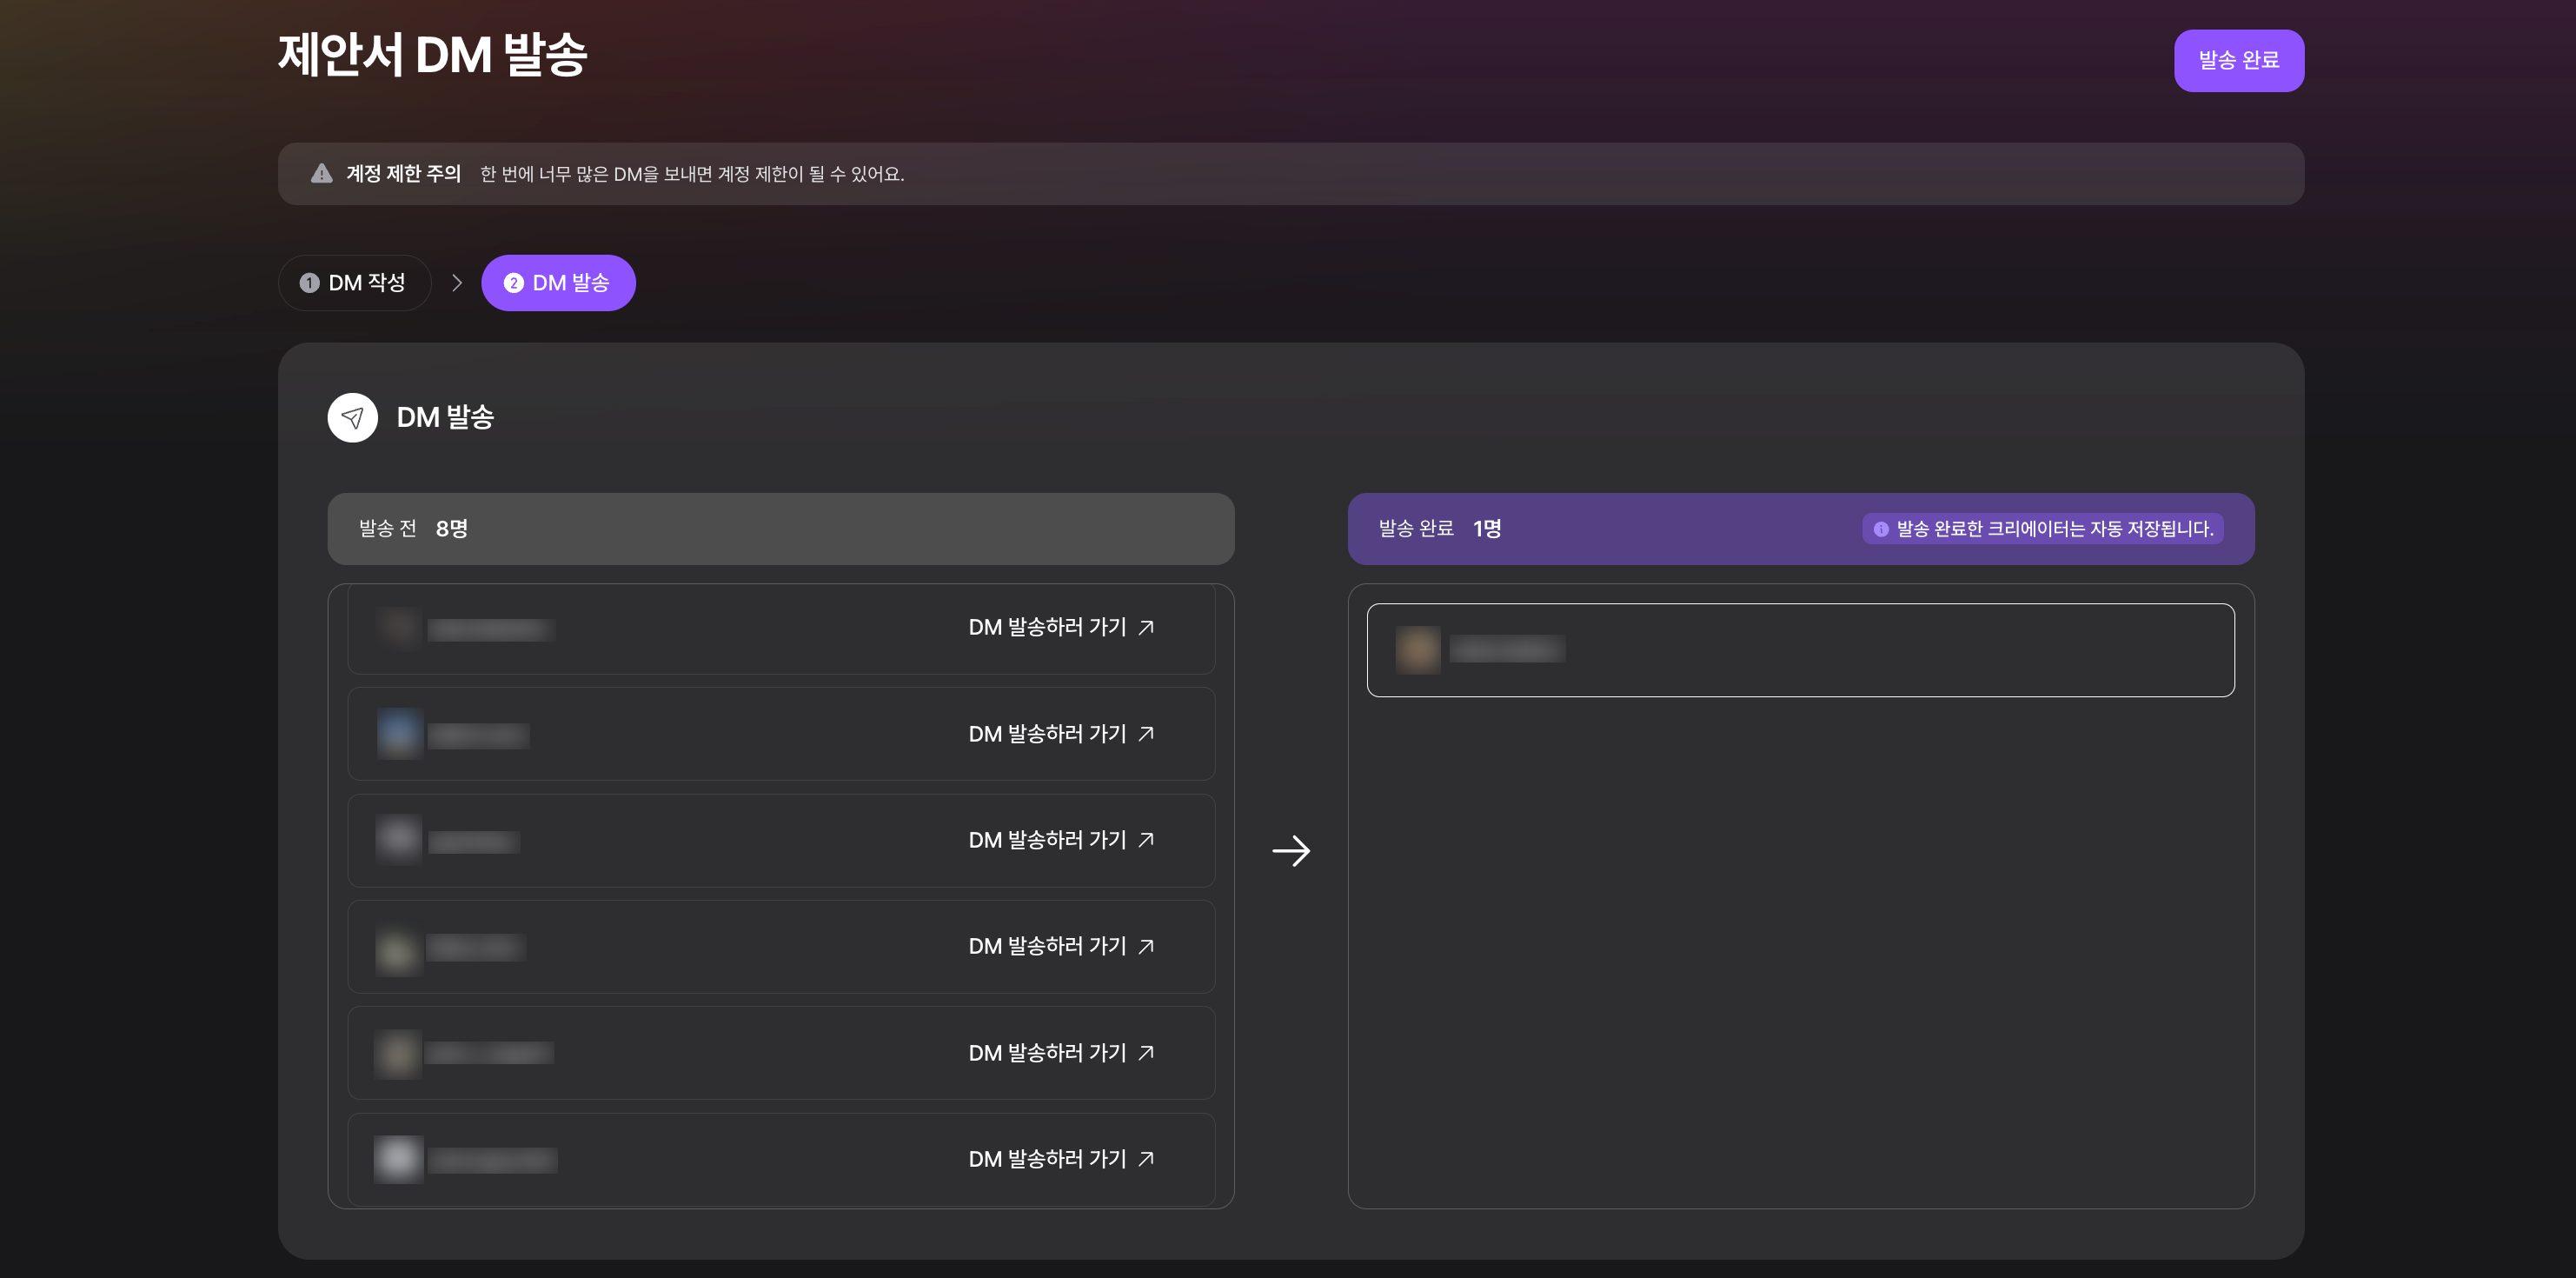The width and height of the screenshot is (2576, 1278).
Task: Click the blue avatar of the second creator
Action: (x=399, y=733)
